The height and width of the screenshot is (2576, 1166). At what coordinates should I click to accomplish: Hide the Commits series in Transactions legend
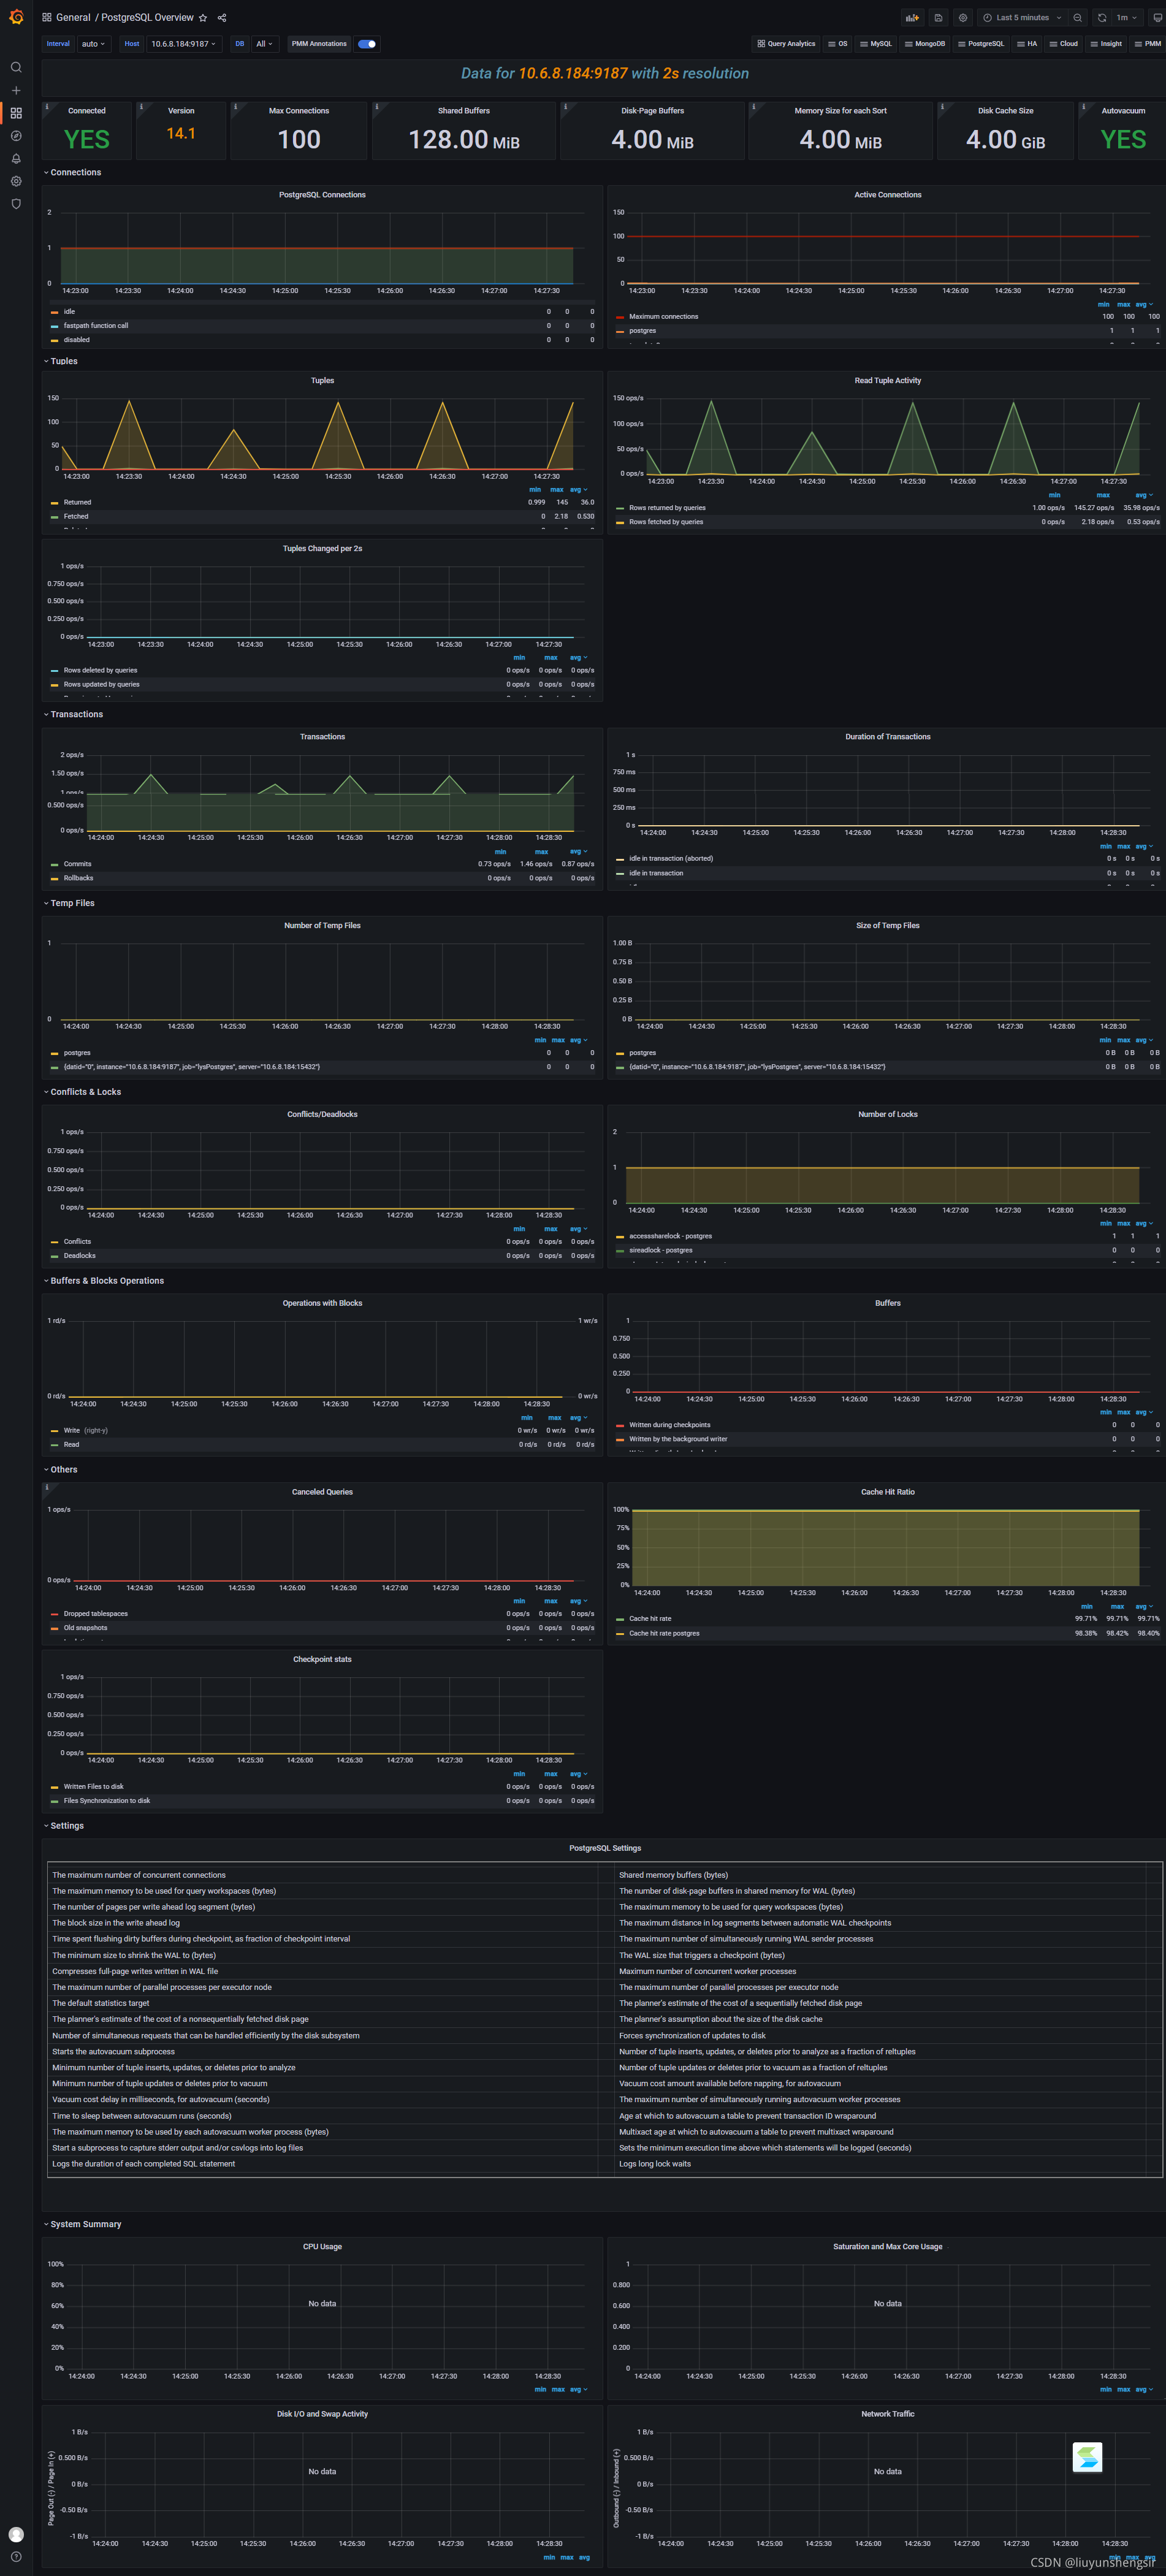point(78,863)
